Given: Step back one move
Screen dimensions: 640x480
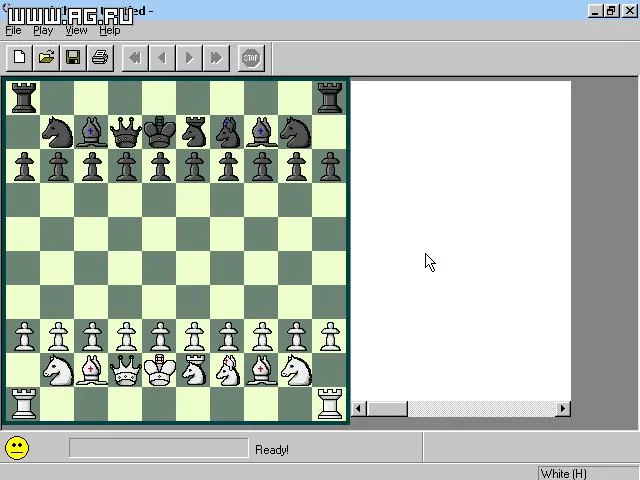Looking at the screenshot, I should 162,58.
